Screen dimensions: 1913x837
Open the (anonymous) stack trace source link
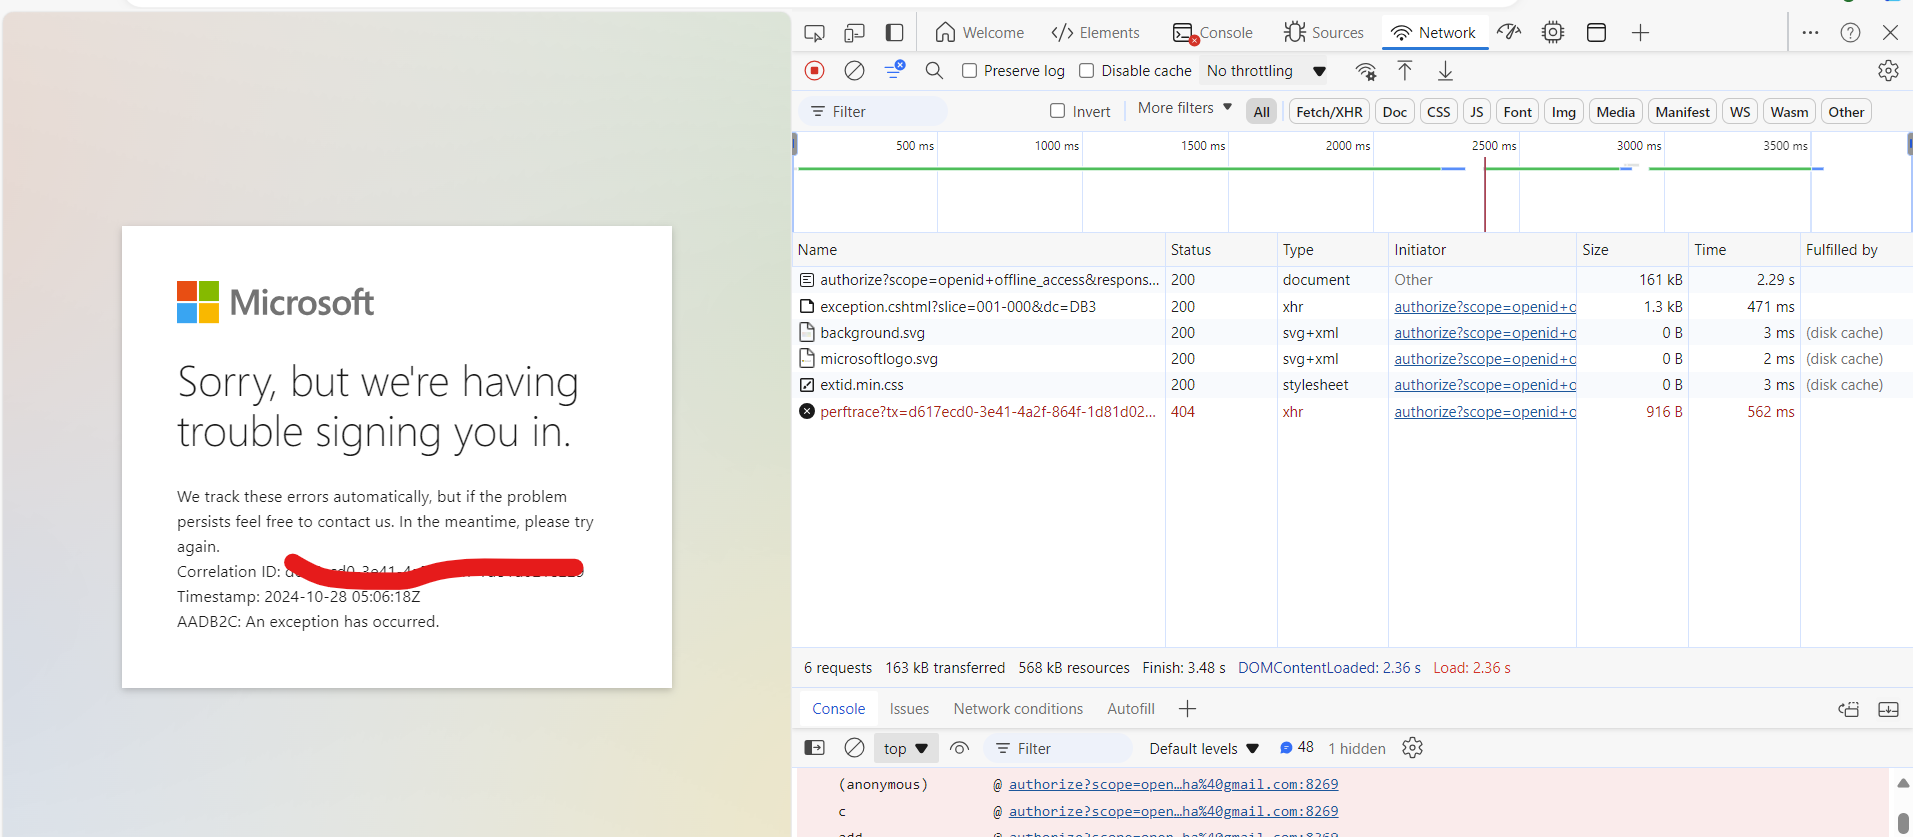(1173, 785)
